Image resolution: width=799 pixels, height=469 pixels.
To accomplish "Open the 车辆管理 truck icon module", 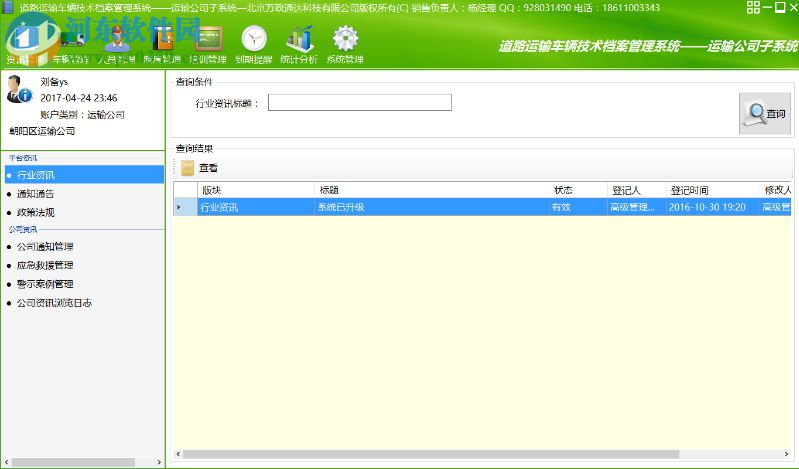I will click(71, 45).
